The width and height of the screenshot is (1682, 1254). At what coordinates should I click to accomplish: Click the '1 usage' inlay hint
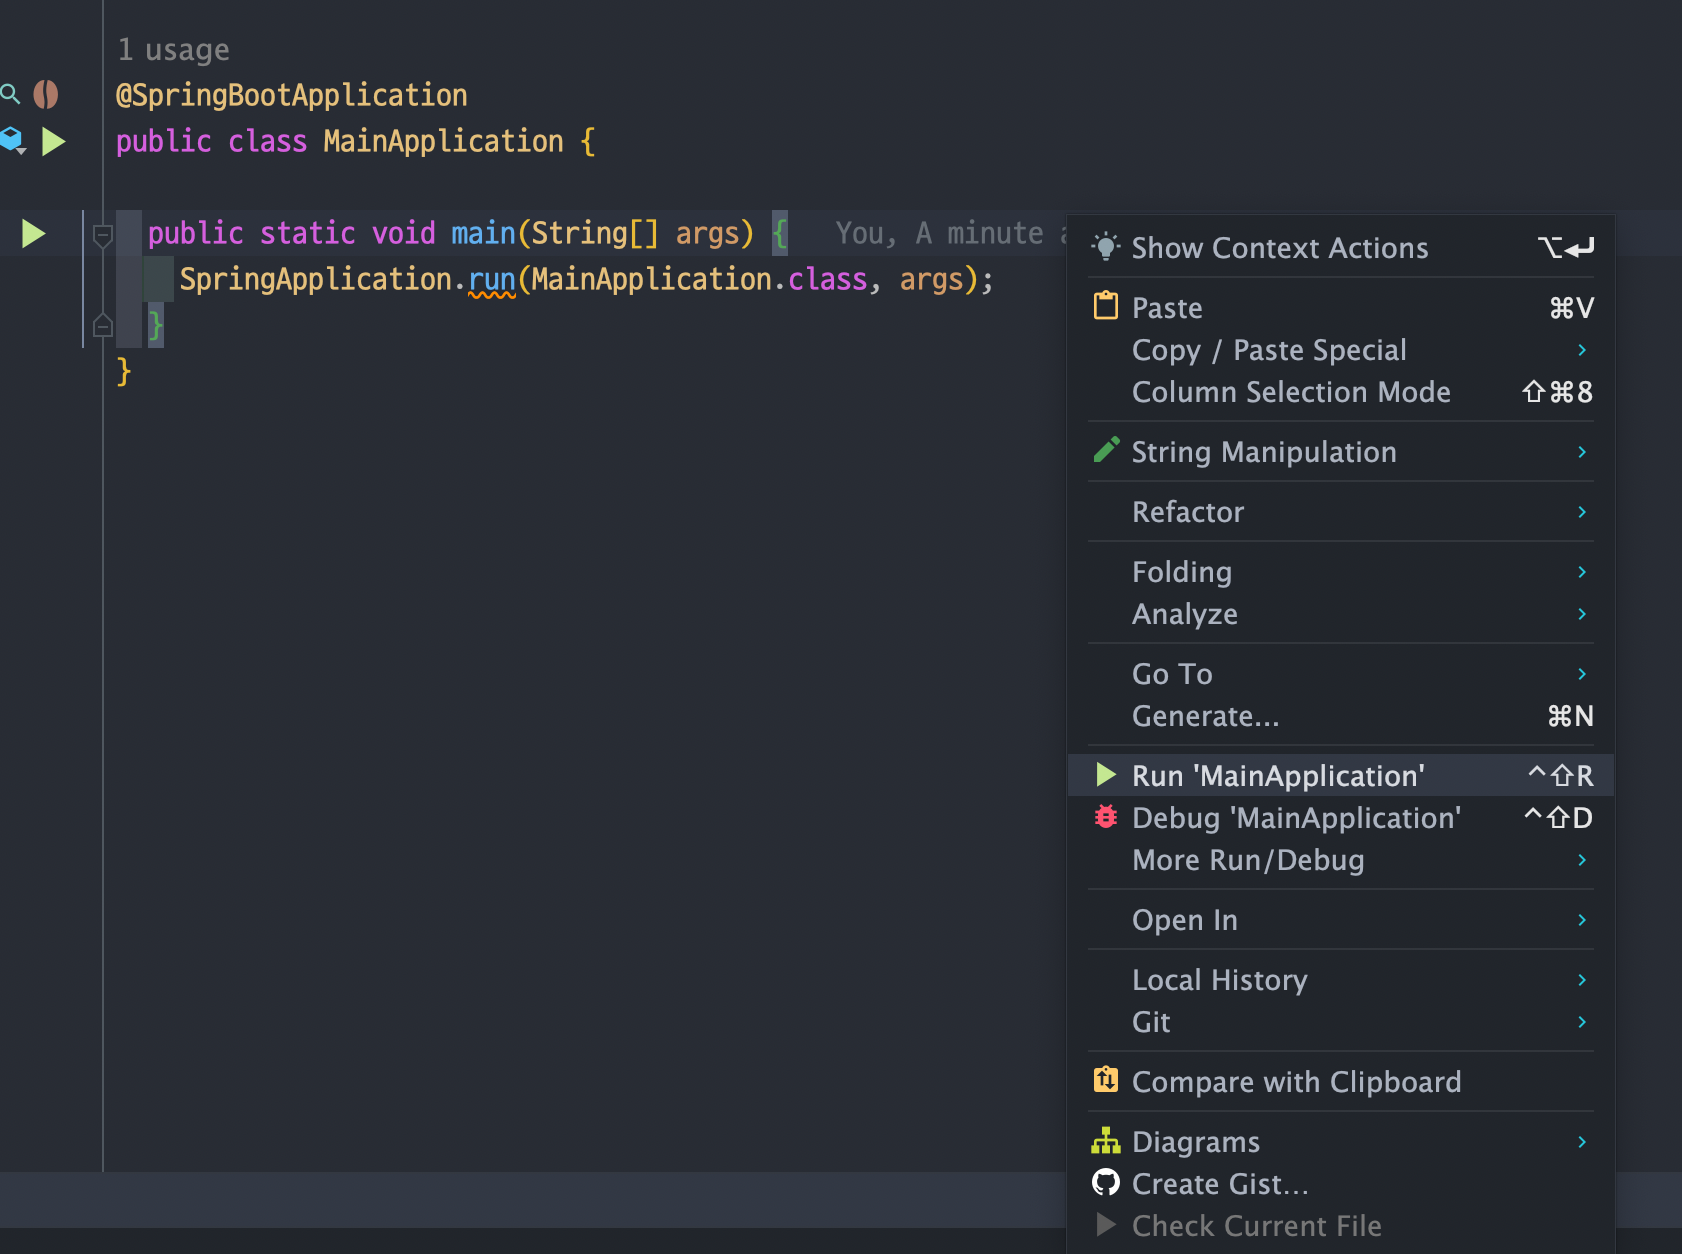point(173,50)
